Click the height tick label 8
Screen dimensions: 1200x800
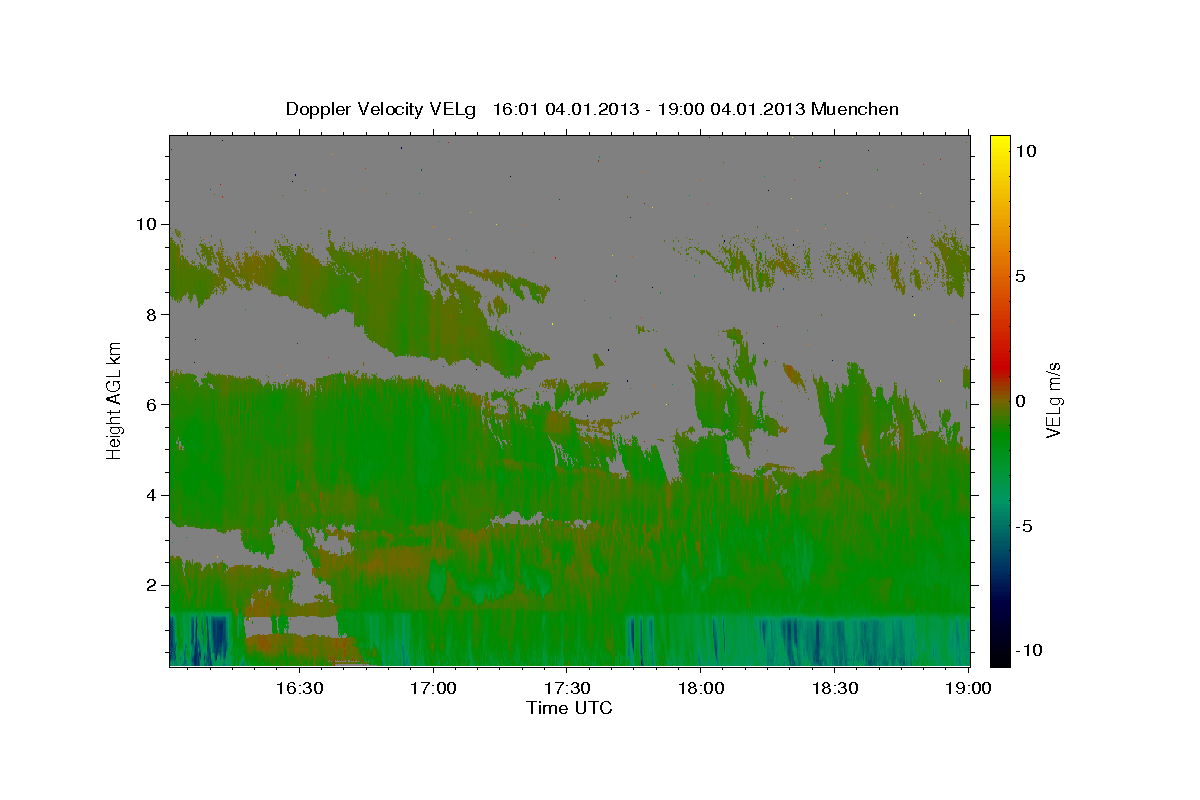[153, 314]
